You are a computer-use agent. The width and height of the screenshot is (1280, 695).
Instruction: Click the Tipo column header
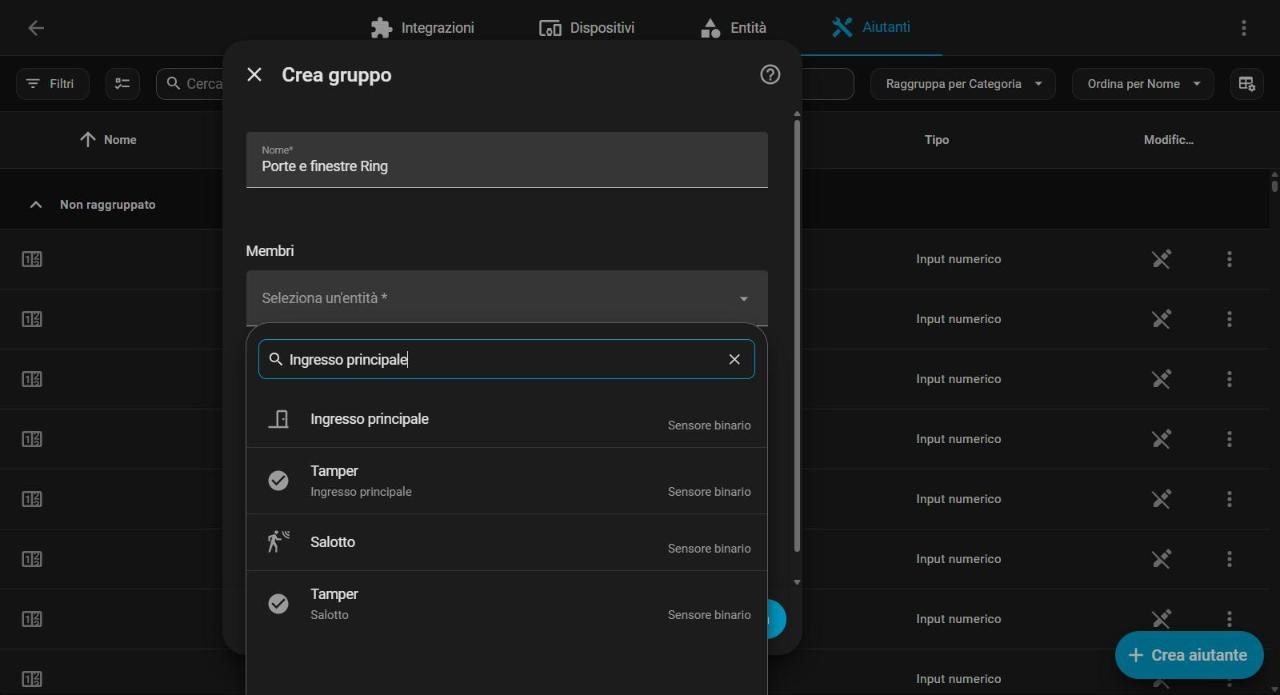coord(937,140)
